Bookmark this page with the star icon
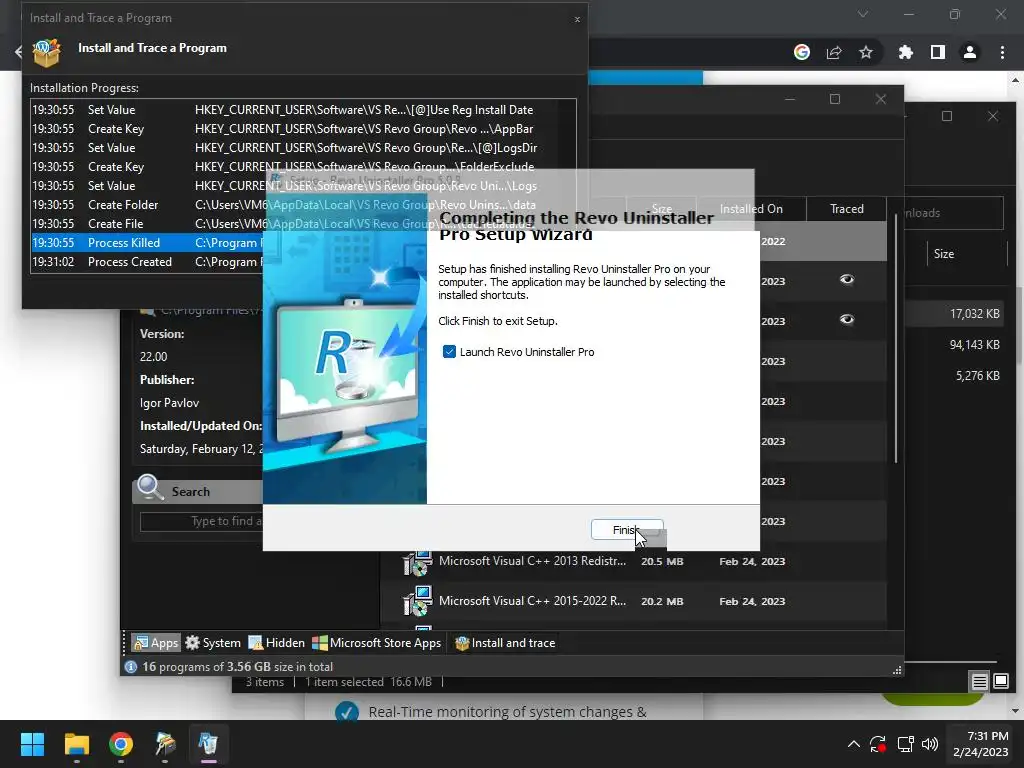The image size is (1024, 768). [x=866, y=52]
